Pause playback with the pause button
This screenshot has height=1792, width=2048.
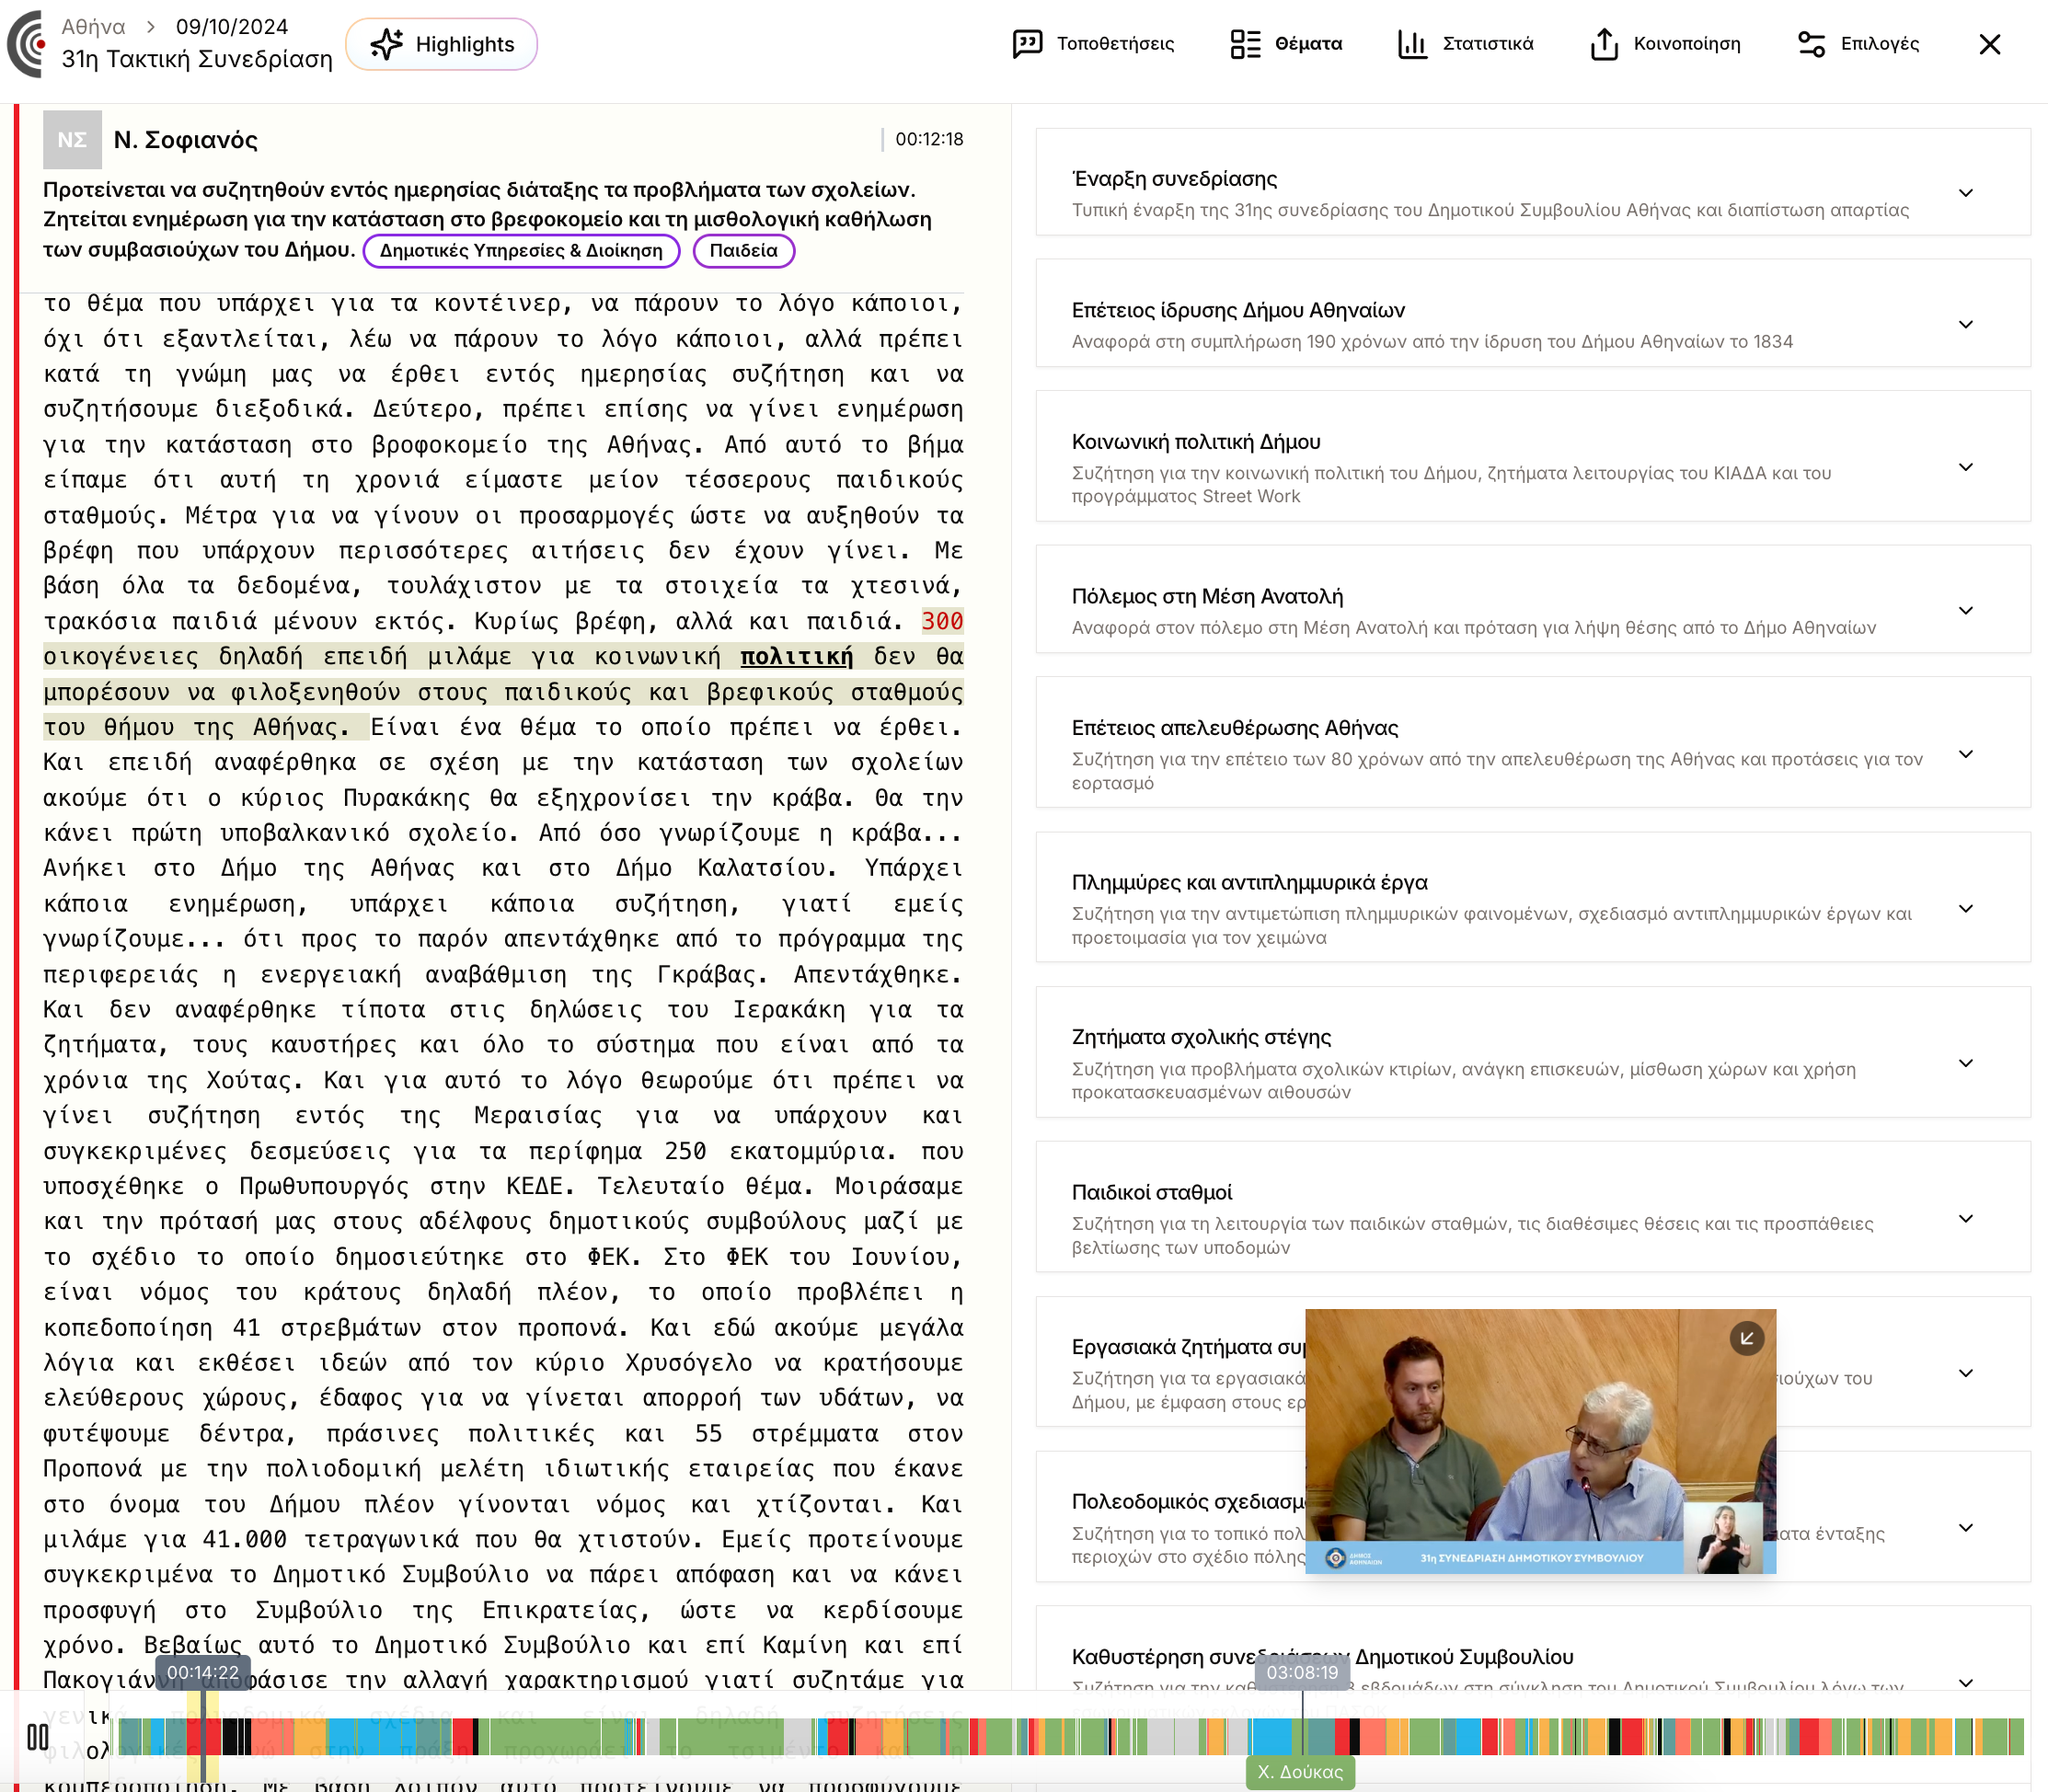point(38,1738)
